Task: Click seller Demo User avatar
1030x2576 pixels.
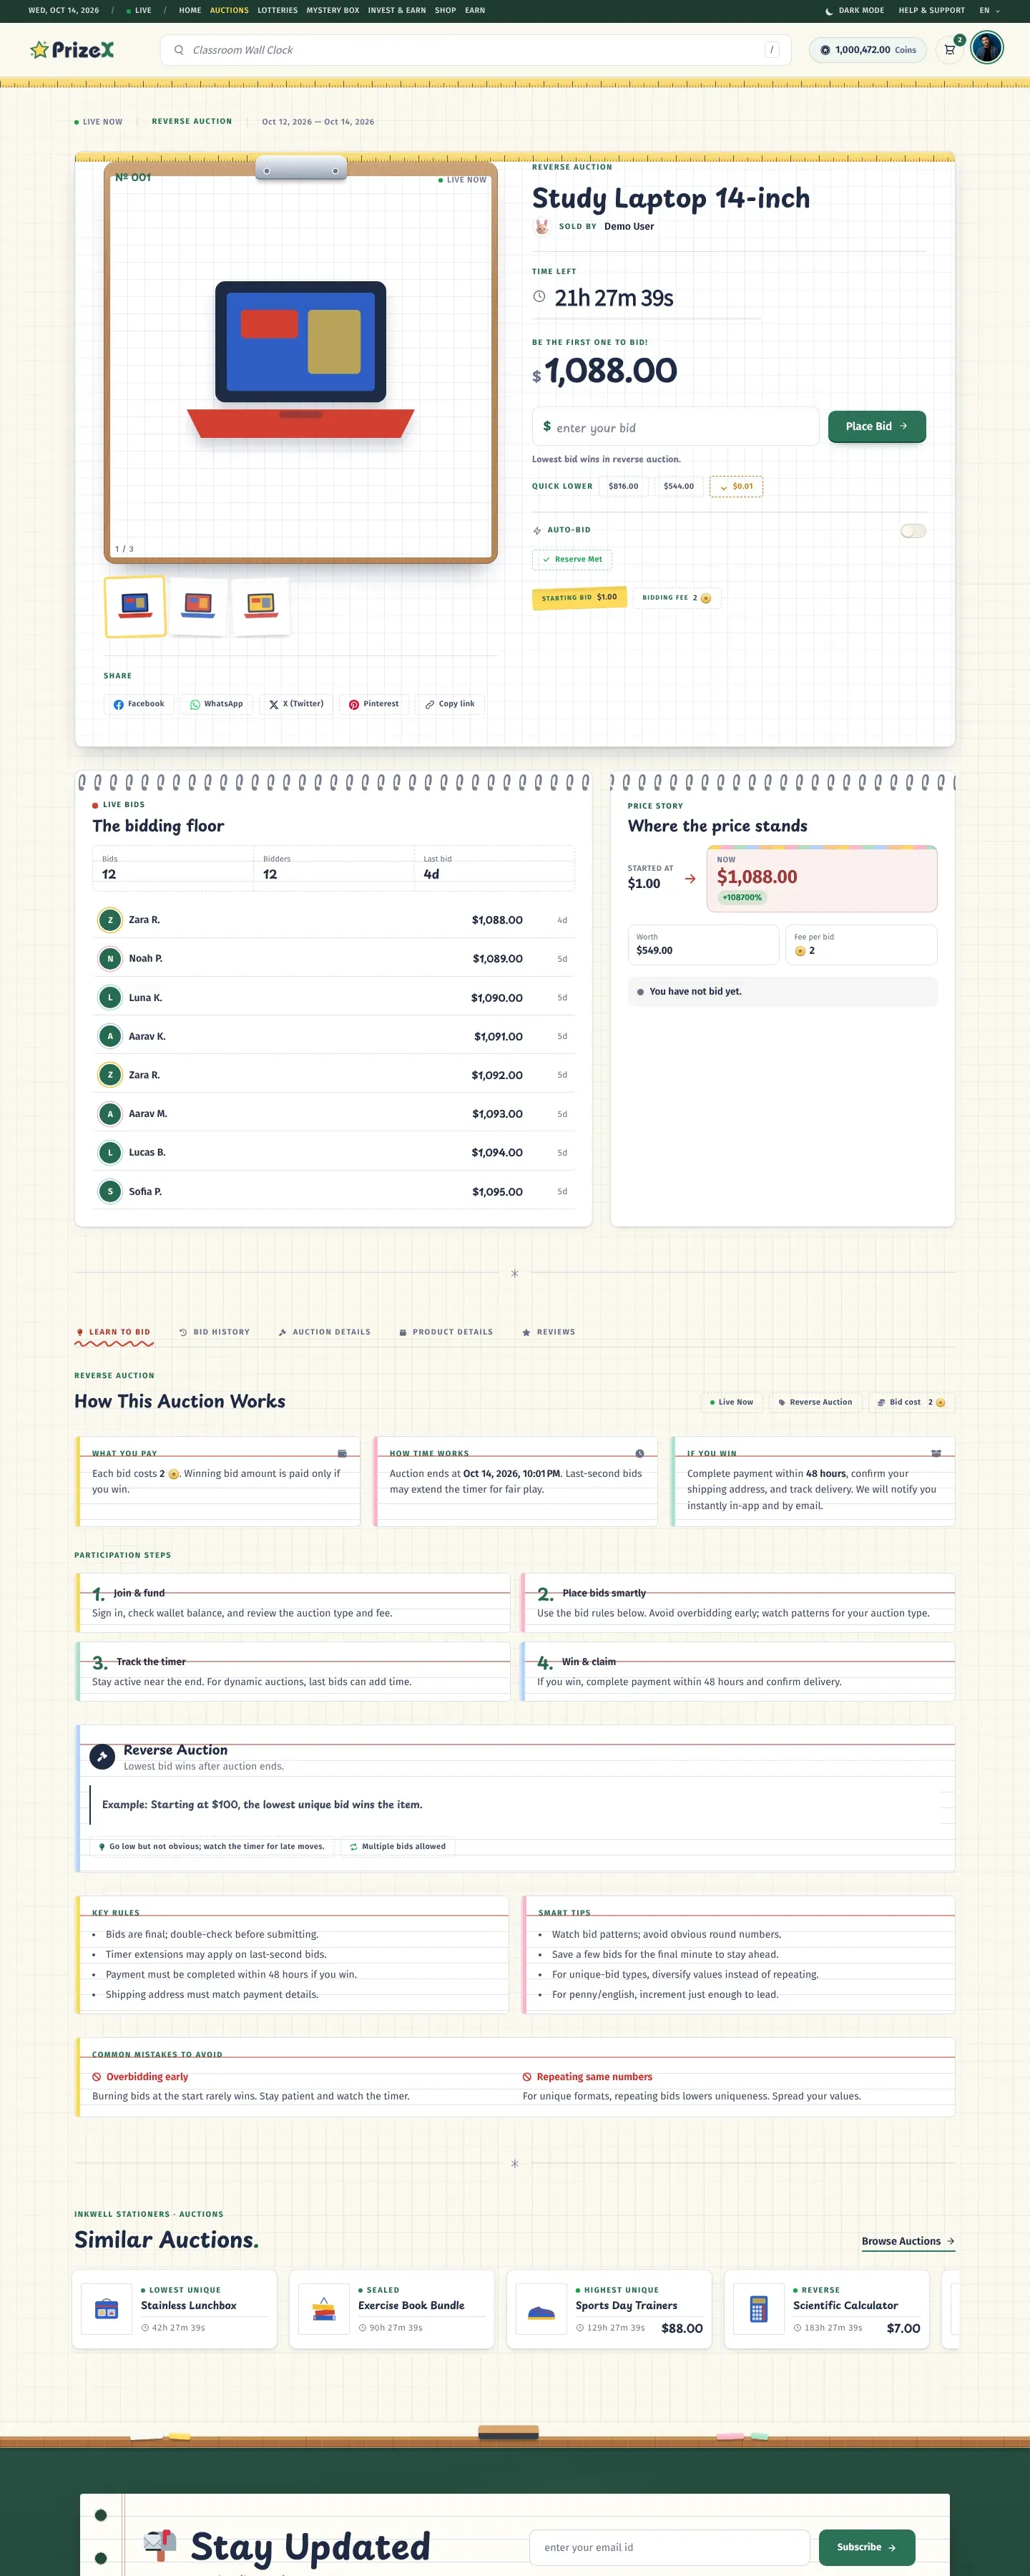Action: [541, 227]
